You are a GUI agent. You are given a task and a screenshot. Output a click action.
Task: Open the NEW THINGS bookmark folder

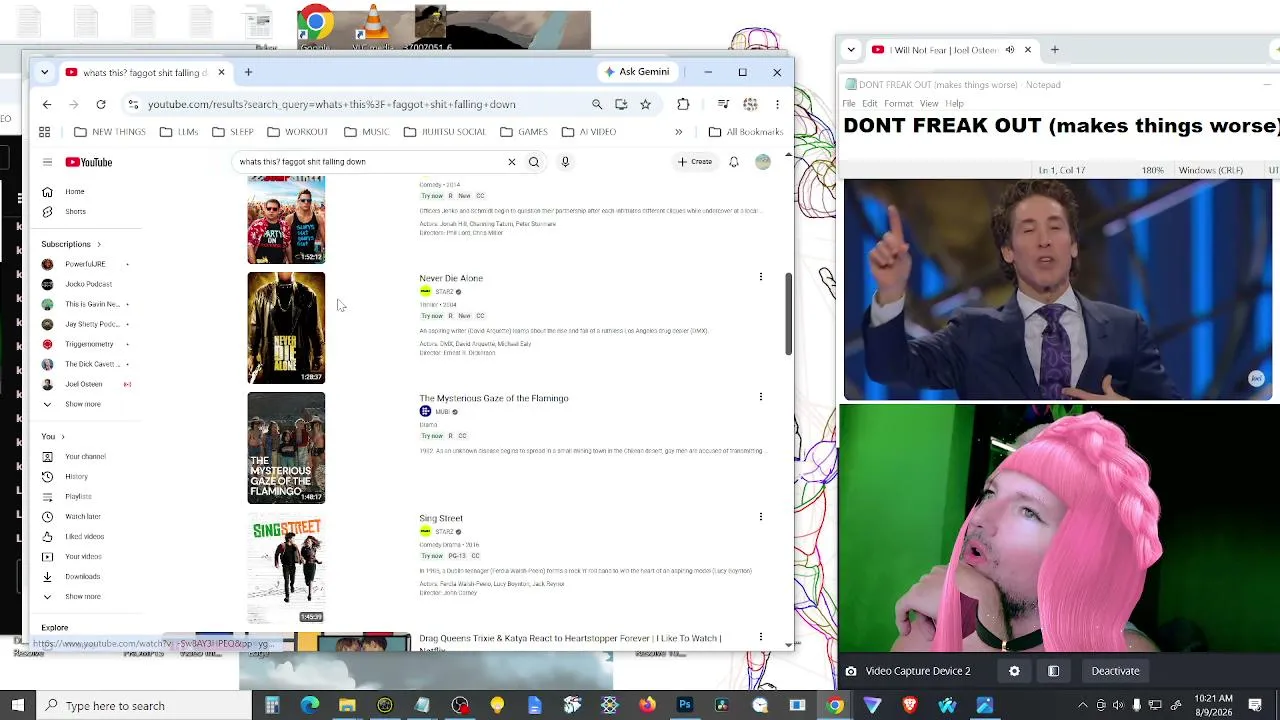click(109, 132)
